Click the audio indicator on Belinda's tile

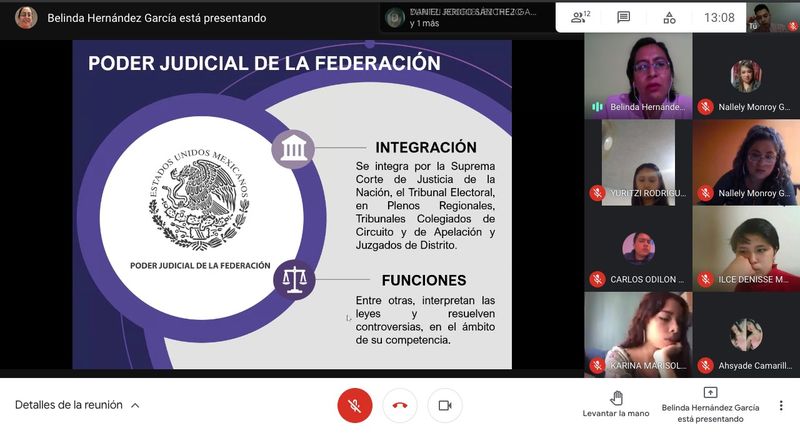coord(597,107)
